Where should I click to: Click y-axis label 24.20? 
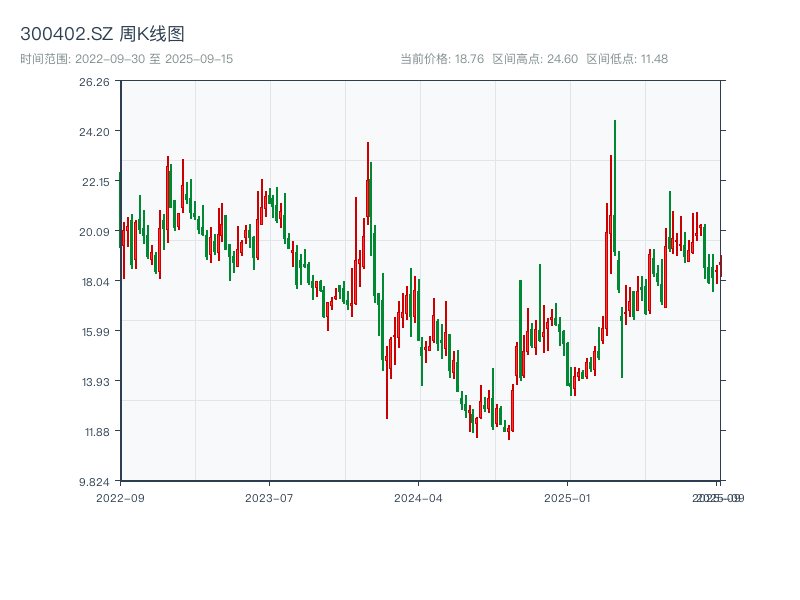(94, 132)
